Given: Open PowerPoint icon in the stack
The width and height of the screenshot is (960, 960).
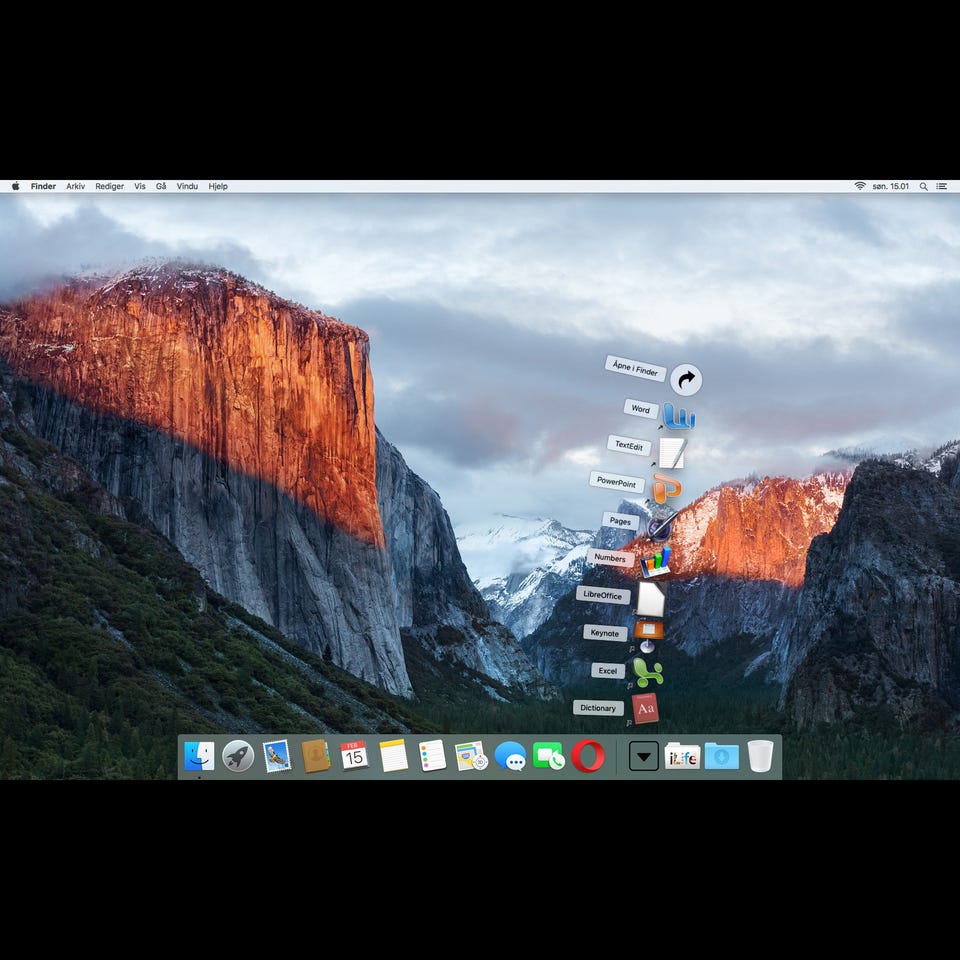Looking at the screenshot, I should pyautogui.click(x=666, y=489).
